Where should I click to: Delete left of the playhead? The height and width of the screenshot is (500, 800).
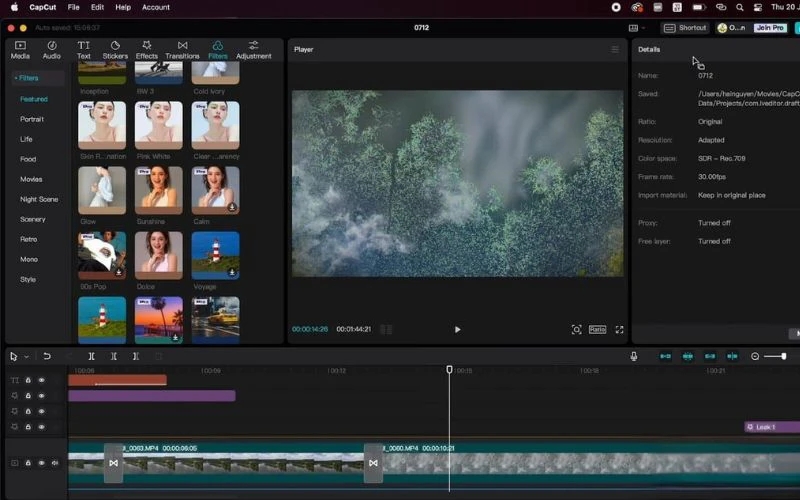coord(114,356)
